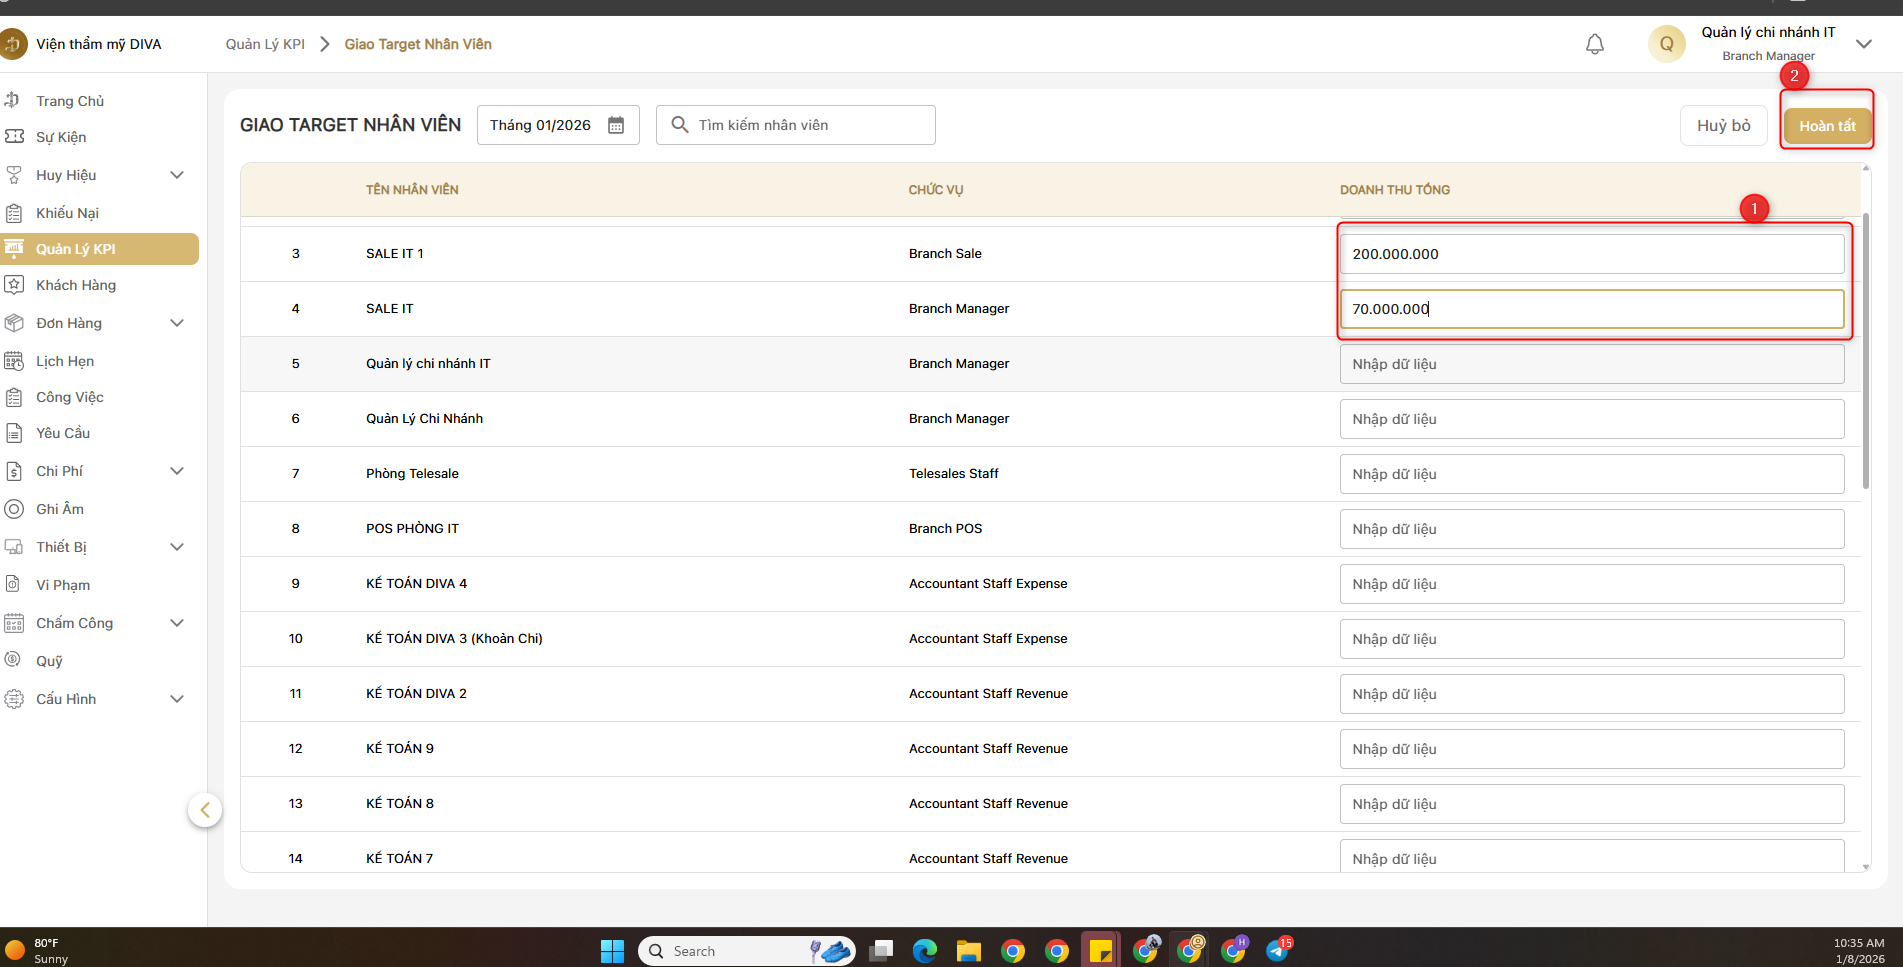Expand the Đơn Hàng submenu
The image size is (1903, 967).
177,323
